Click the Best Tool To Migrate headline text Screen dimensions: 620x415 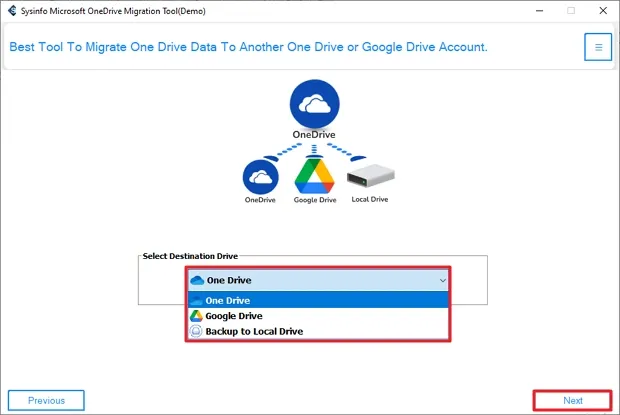(248, 47)
